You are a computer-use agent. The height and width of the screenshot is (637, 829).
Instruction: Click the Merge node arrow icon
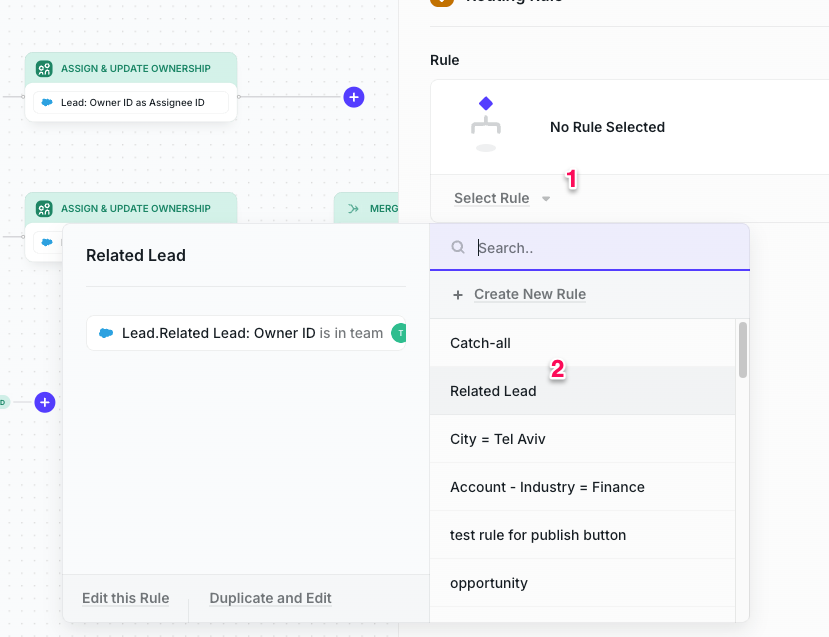pyautogui.click(x=353, y=209)
